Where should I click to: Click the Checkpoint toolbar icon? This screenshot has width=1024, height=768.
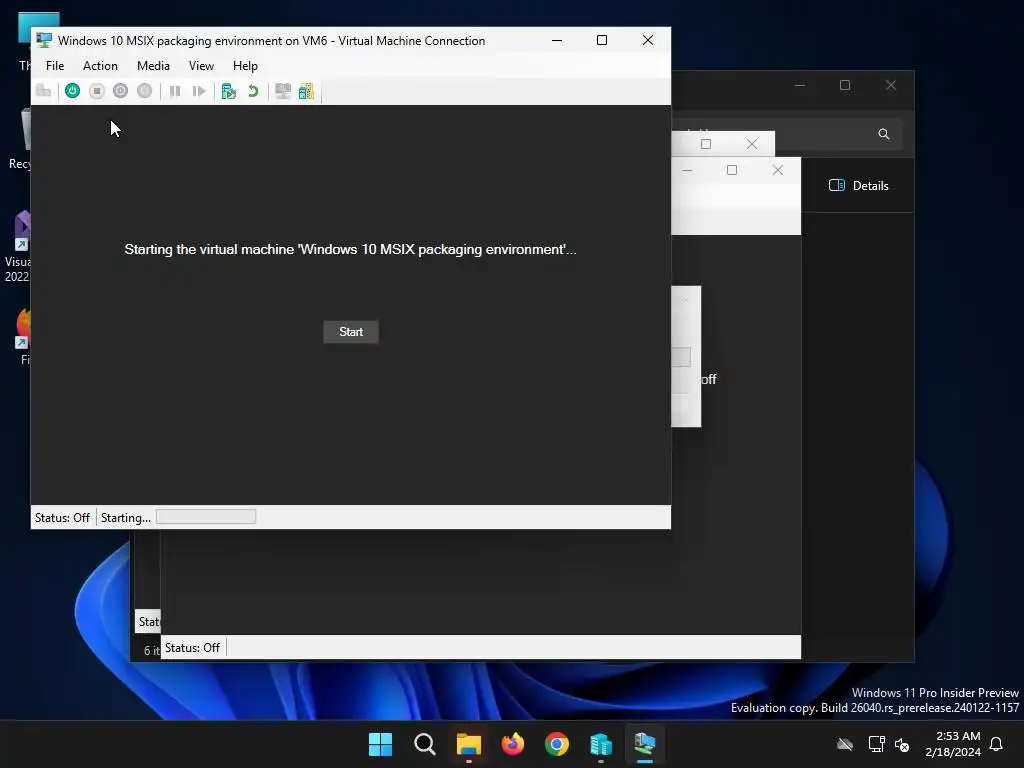(x=229, y=91)
